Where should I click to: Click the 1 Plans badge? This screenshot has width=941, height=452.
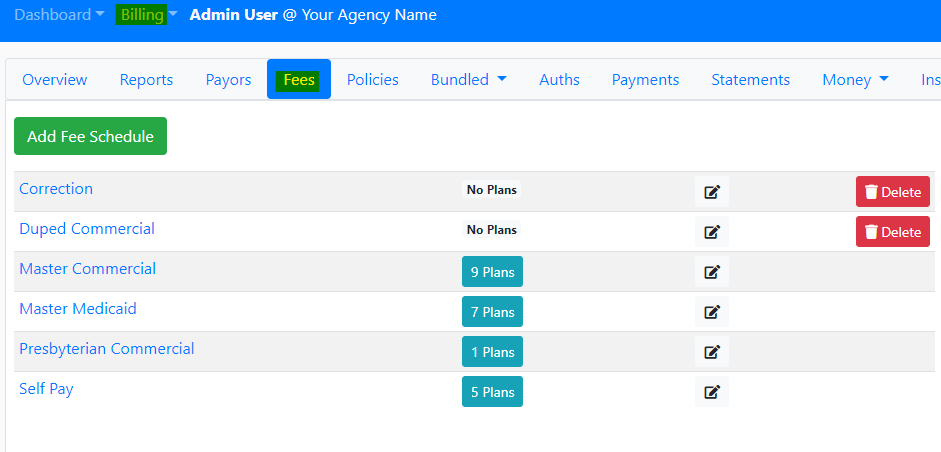pyautogui.click(x=492, y=352)
